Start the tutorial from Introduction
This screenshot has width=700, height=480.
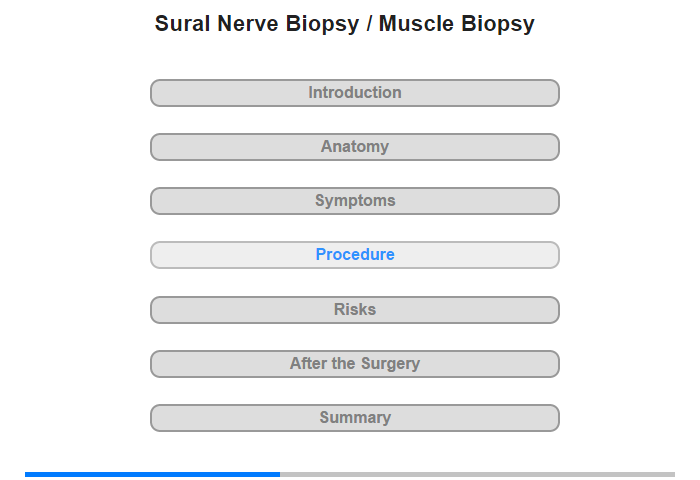tap(354, 93)
